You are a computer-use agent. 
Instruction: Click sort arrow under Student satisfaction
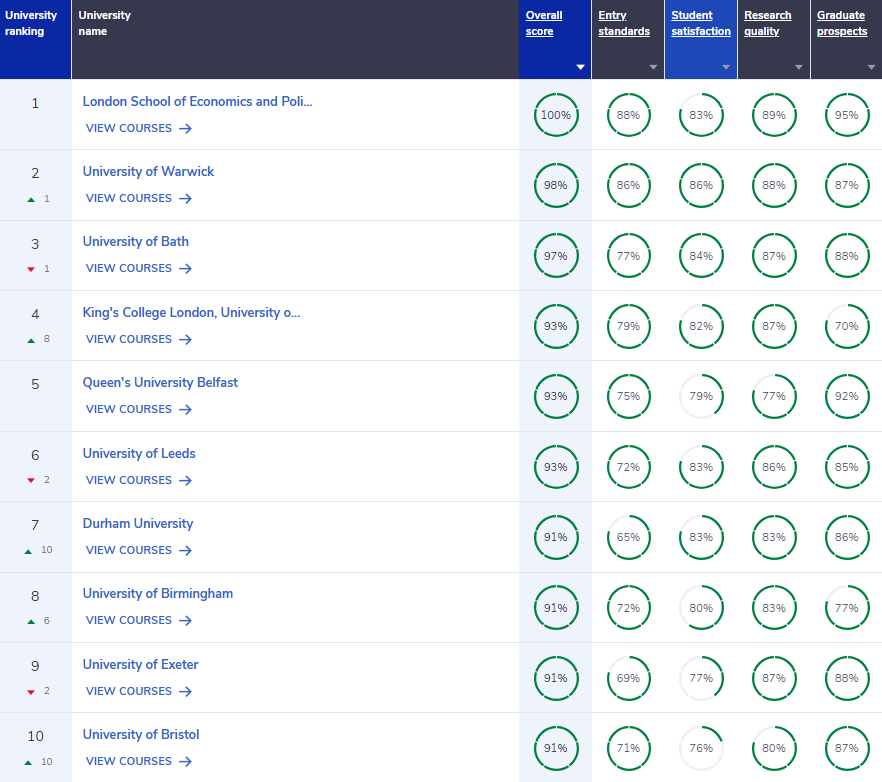(726, 68)
